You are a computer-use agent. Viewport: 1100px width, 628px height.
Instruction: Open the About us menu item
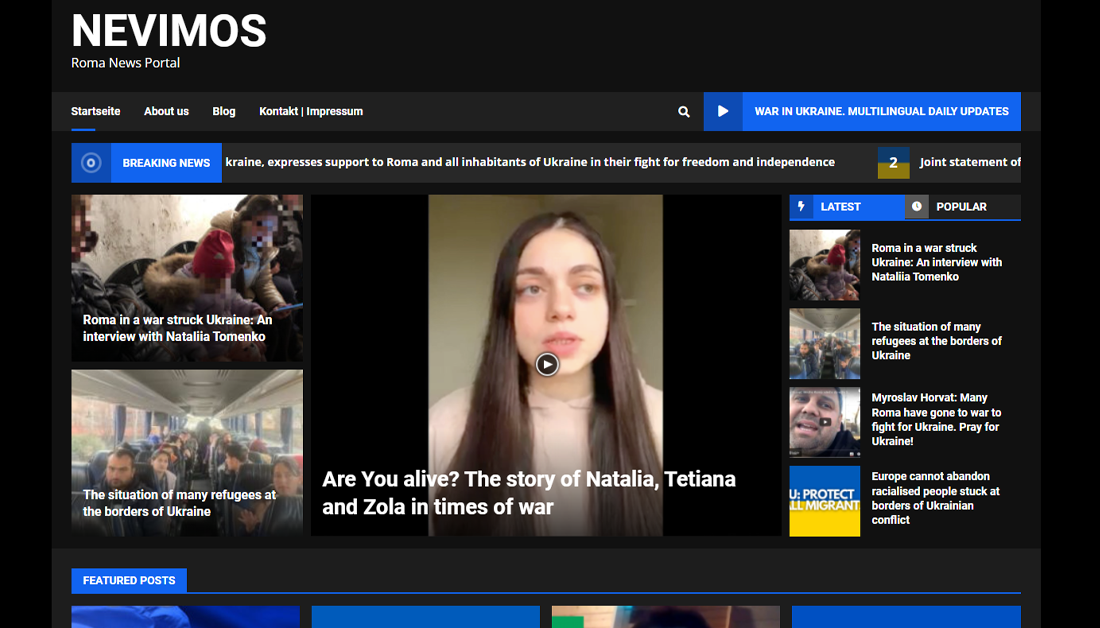[x=166, y=112]
